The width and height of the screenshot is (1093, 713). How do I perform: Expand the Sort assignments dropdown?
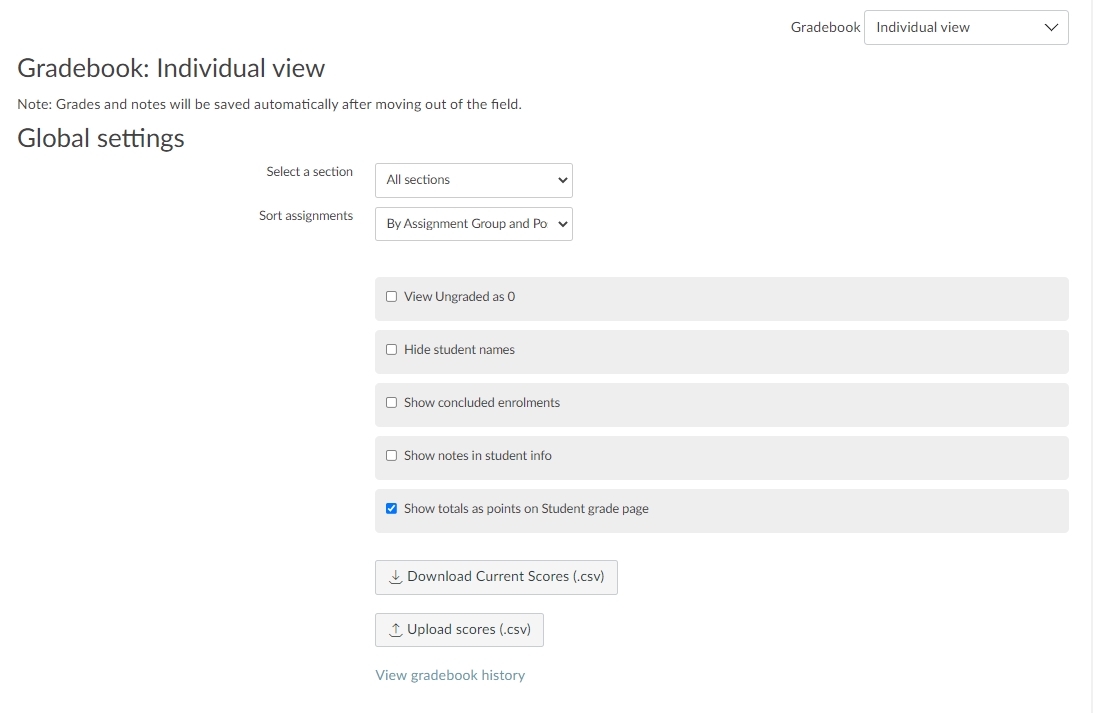coord(473,224)
